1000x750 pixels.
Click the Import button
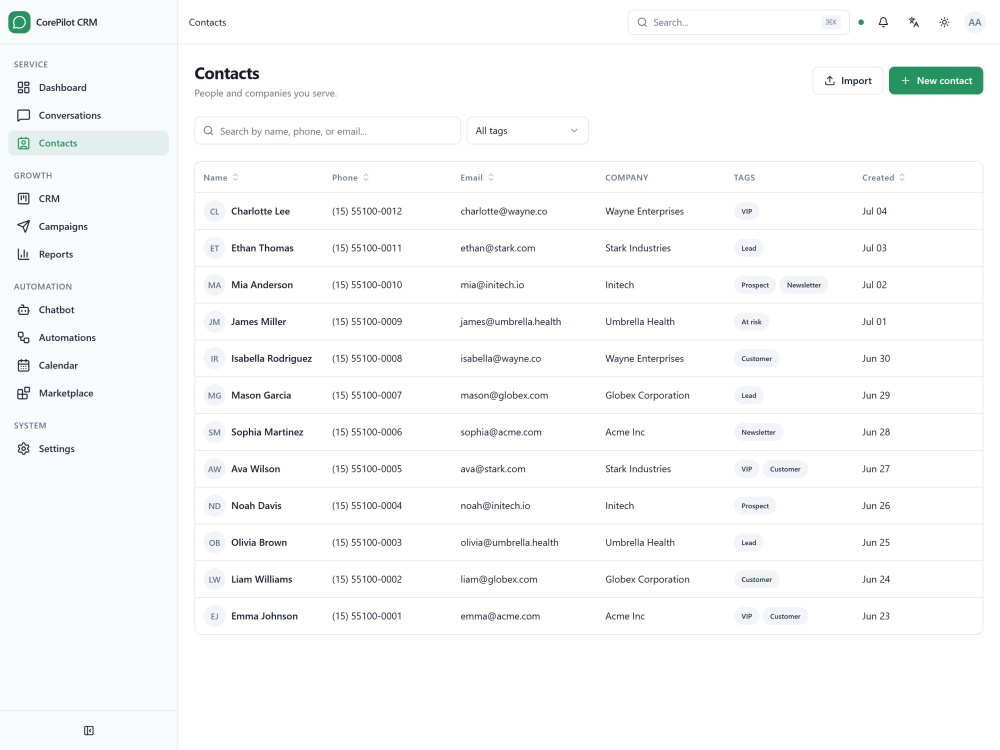point(848,80)
